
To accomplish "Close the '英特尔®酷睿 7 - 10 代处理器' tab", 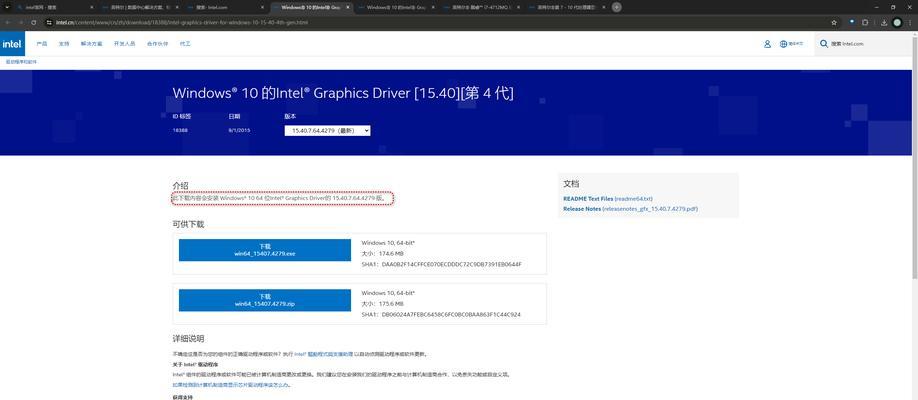I will point(602,8).
